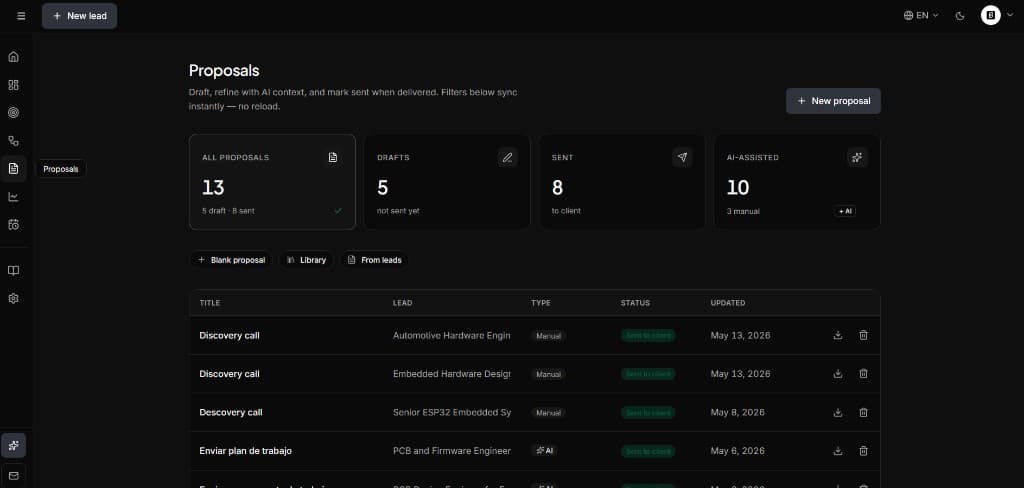Sort by the TITLE column header

pos(210,303)
